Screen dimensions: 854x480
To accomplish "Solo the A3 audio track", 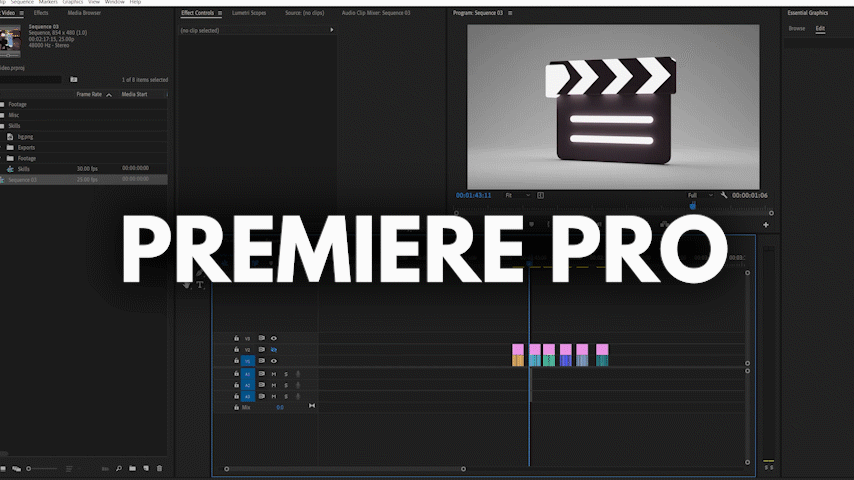I will [x=286, y=397].
